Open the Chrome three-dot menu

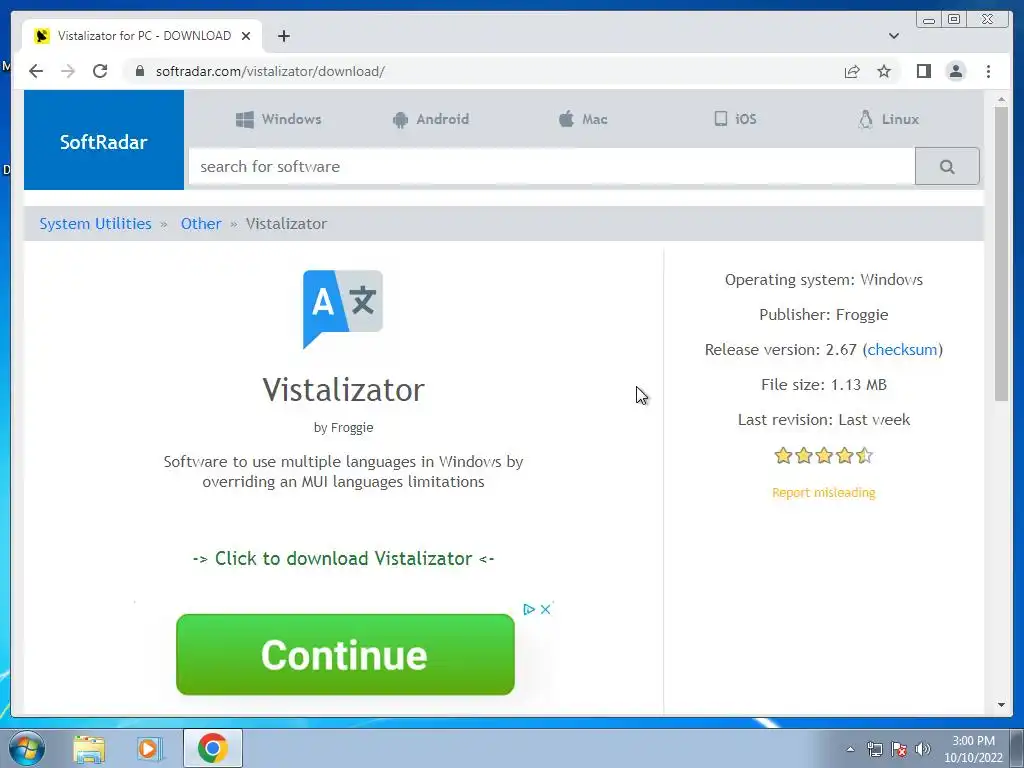[x=988, y=71]
